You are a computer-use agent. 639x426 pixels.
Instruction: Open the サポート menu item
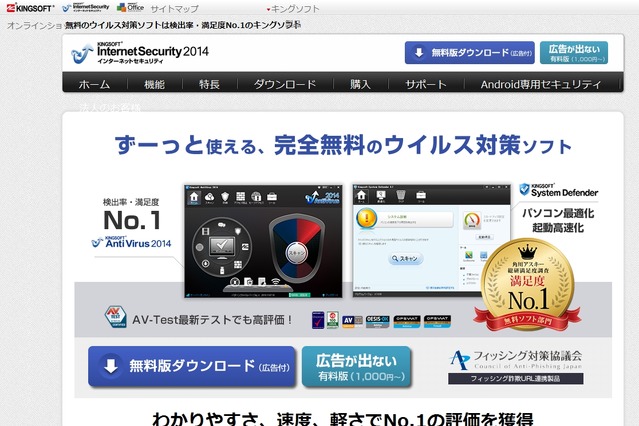click(426, 84)
